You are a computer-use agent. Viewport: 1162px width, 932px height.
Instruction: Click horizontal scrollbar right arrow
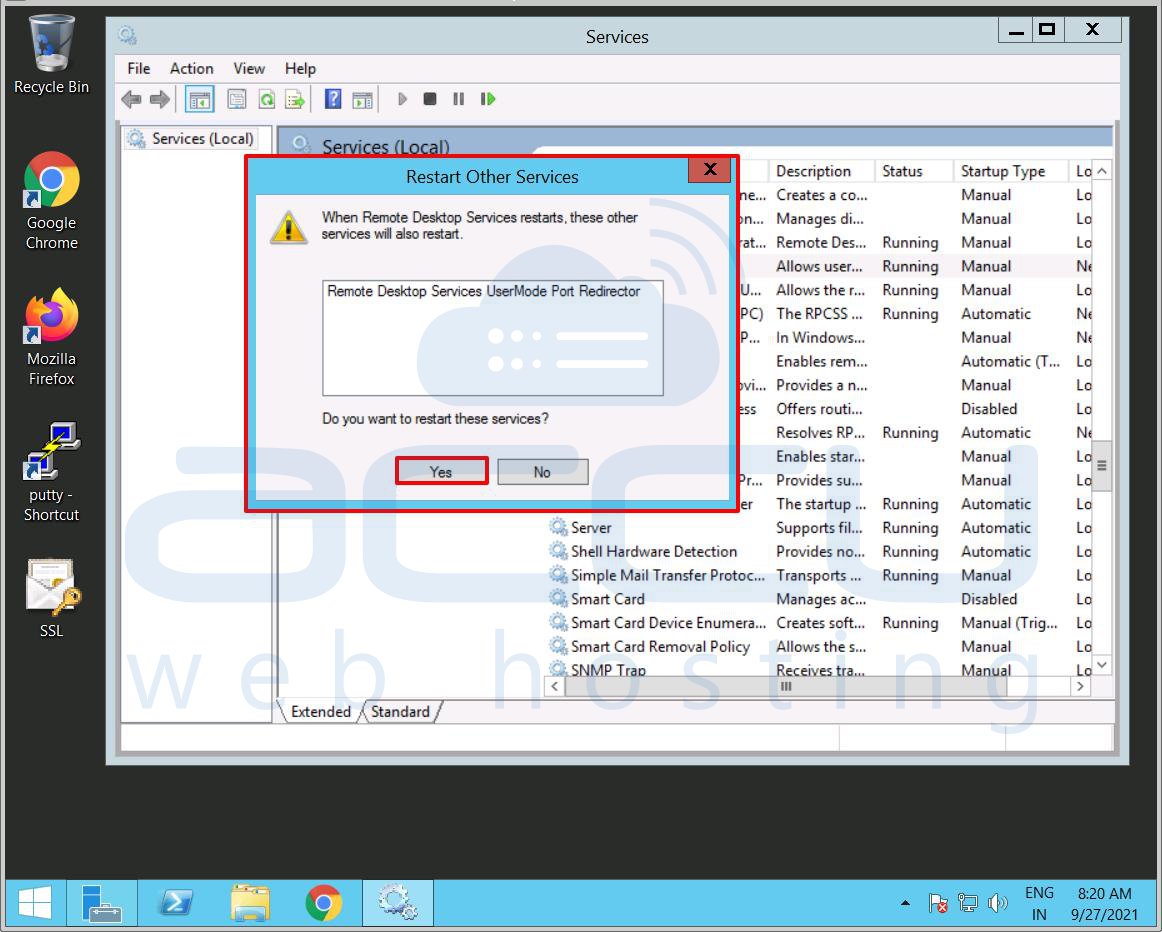coord(1081,687)
